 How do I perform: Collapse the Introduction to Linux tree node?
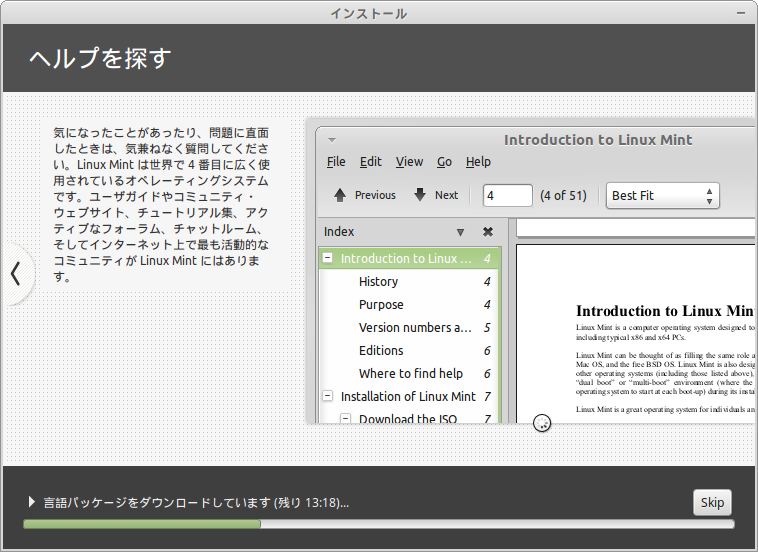coord(328,258)
